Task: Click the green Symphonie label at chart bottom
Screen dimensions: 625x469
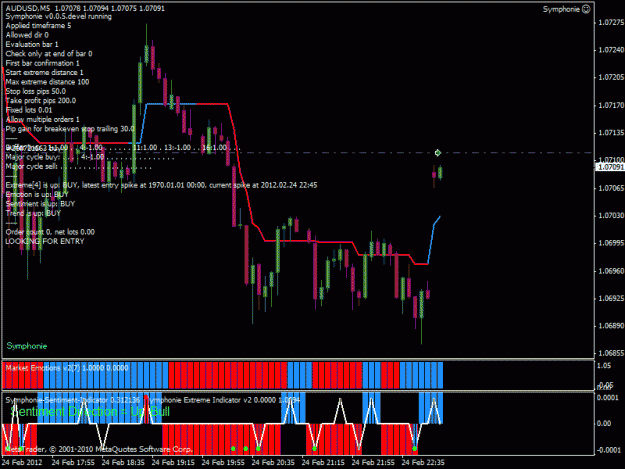Action: [x=27, y=346]
